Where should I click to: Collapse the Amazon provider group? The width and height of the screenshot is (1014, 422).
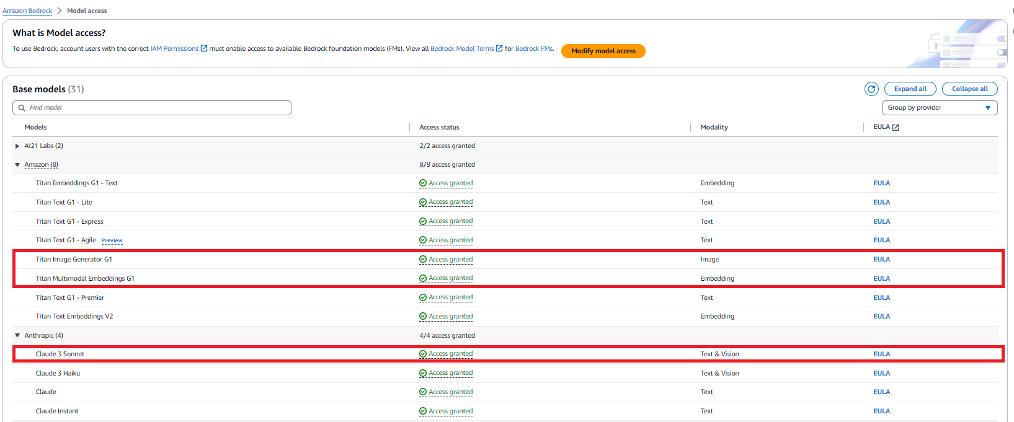point(17,165)
